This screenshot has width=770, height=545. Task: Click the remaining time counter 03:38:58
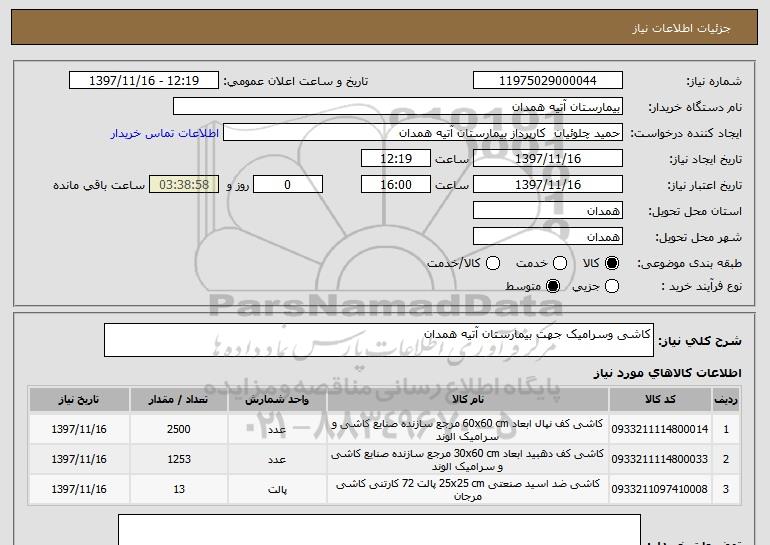coord(184,185)
